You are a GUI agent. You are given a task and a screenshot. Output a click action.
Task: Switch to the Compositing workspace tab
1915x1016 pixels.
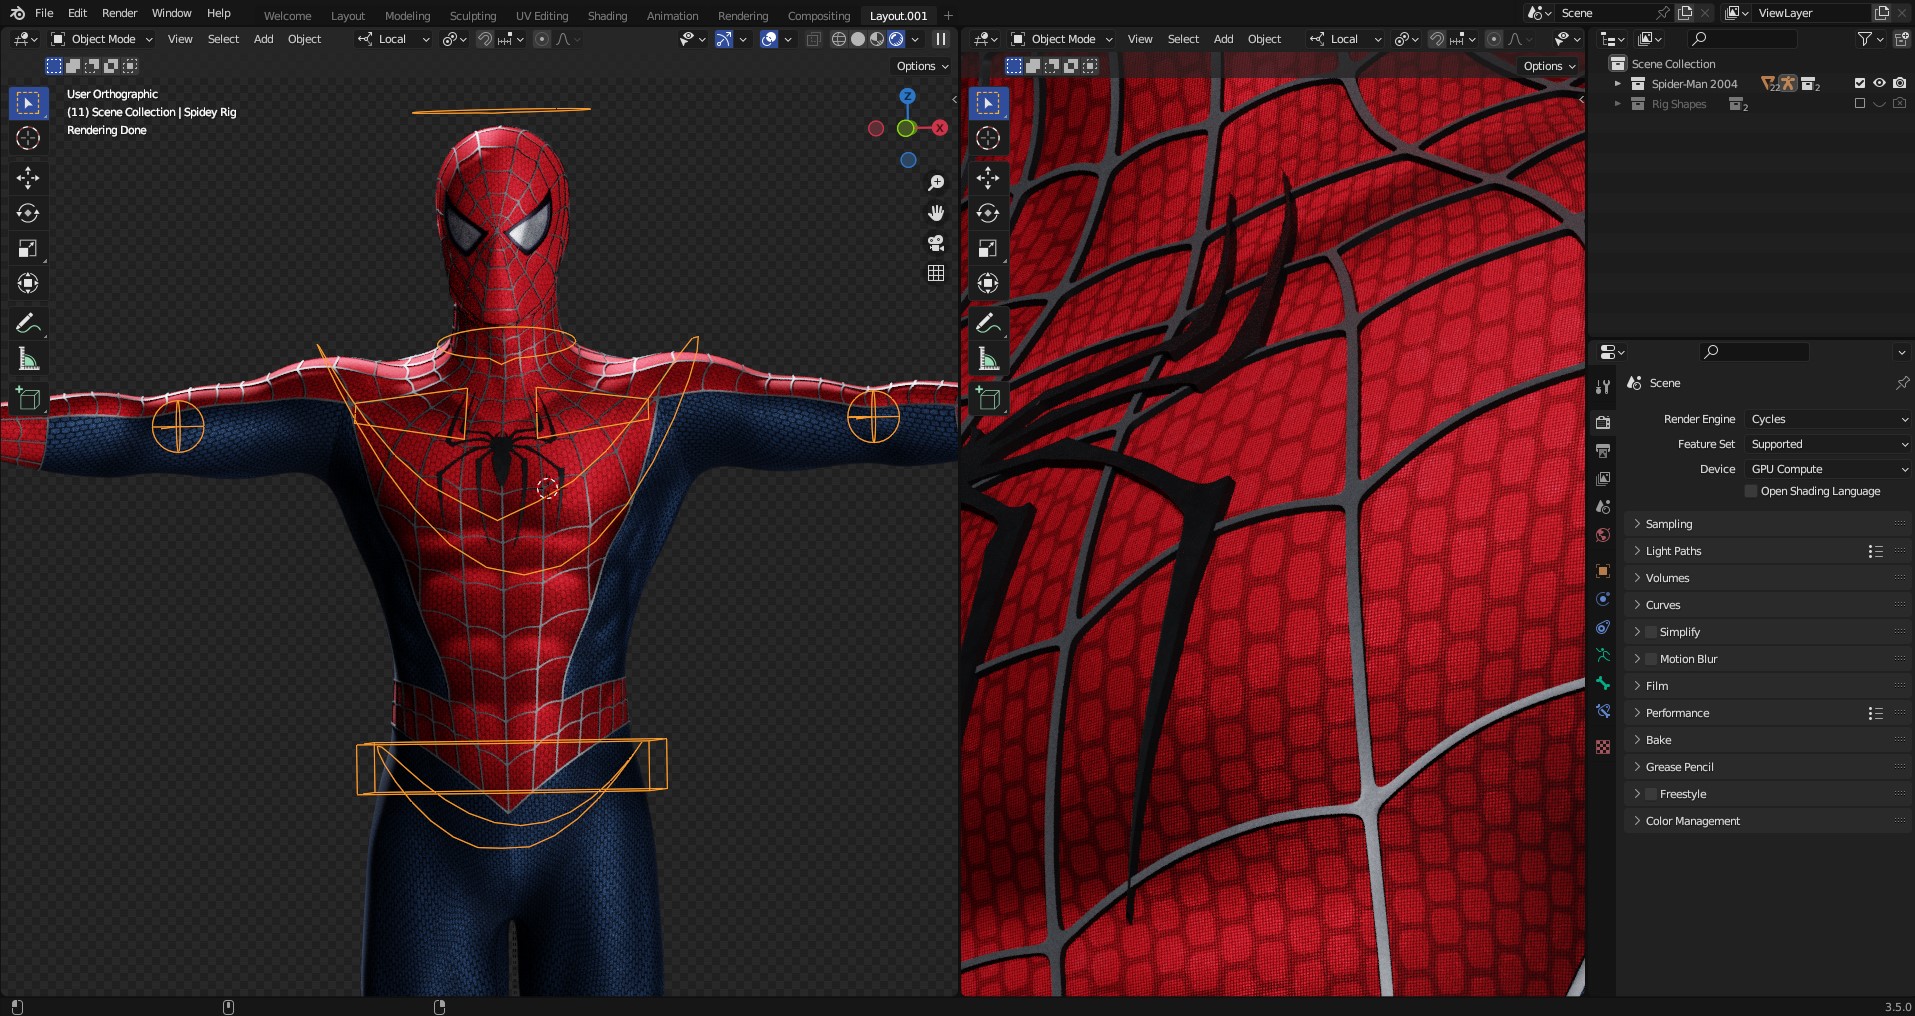[x=819, y=16]
